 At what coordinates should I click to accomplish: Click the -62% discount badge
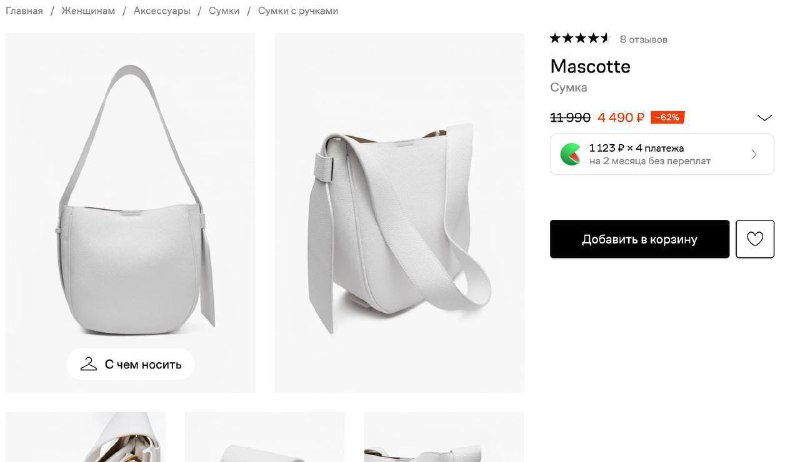tap(667, 117)
